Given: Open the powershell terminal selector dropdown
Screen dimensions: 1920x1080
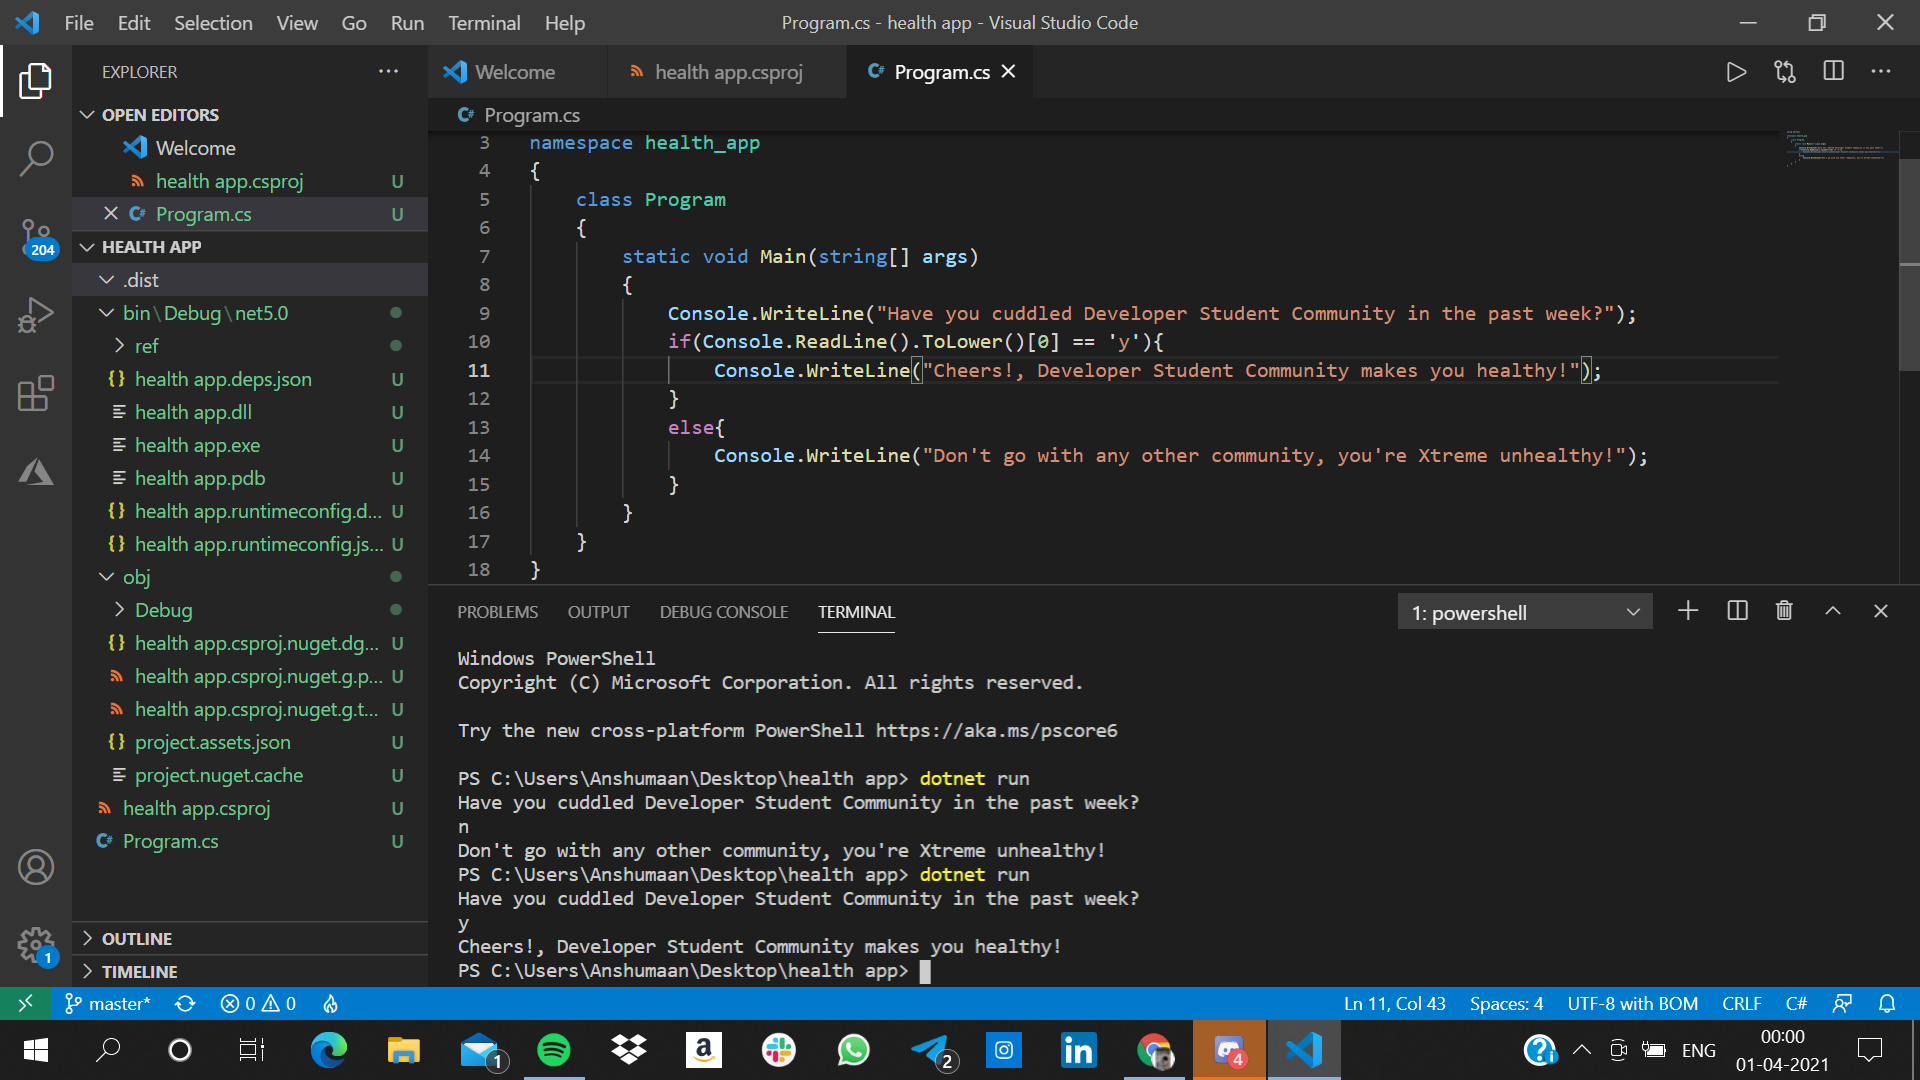Looking at the screenshot, I should (x=1524, y=612).
